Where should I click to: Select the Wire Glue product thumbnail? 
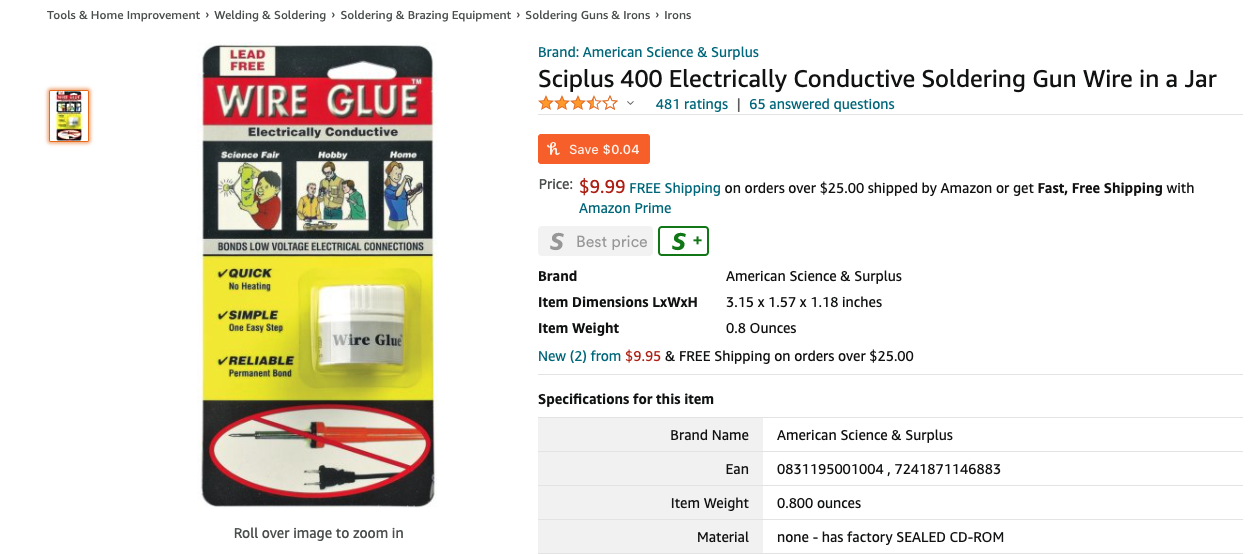[x=69, y=116]
